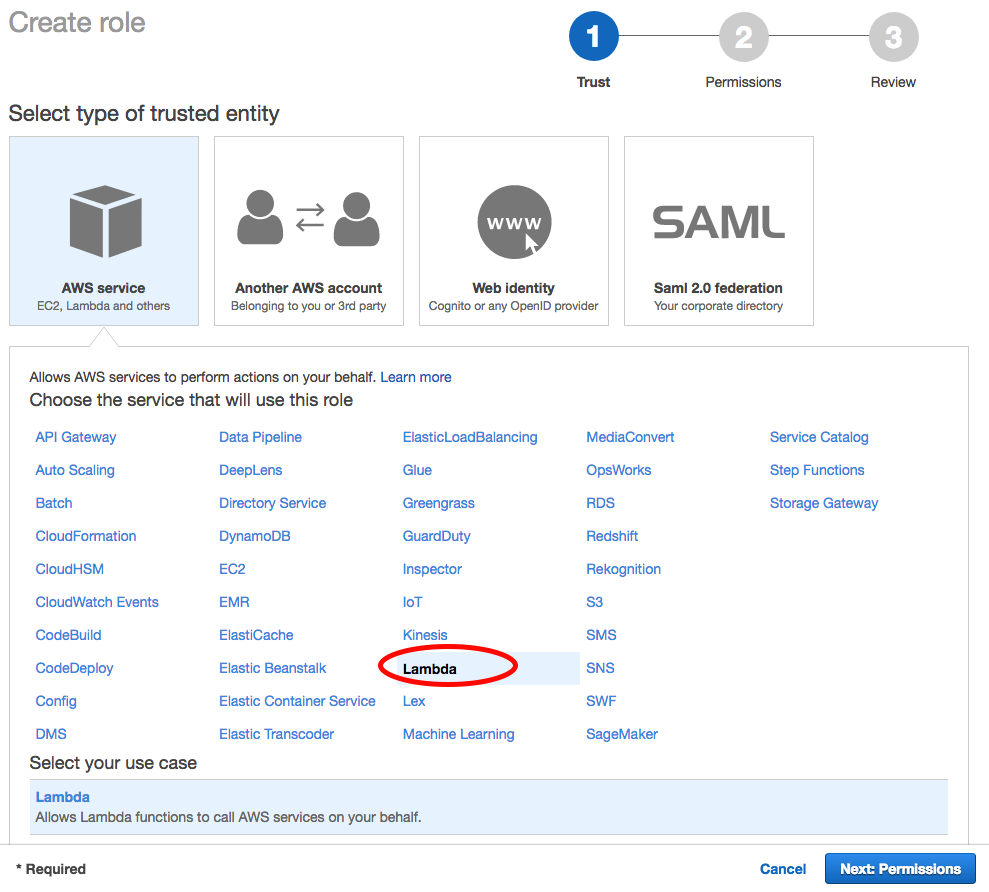The height and width of the screenshot is (892, 989).
Task: Select the Config service
Action: pos(56,701)
